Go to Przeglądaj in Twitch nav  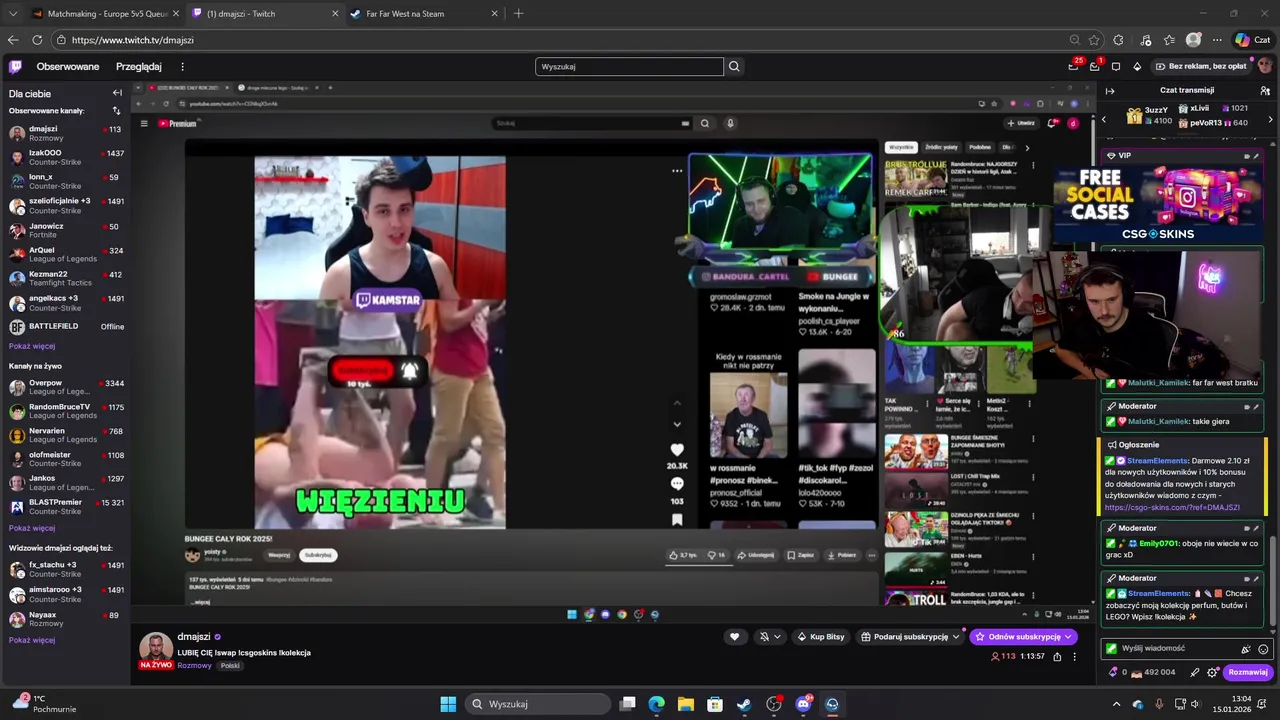click(x=139, y=67)
